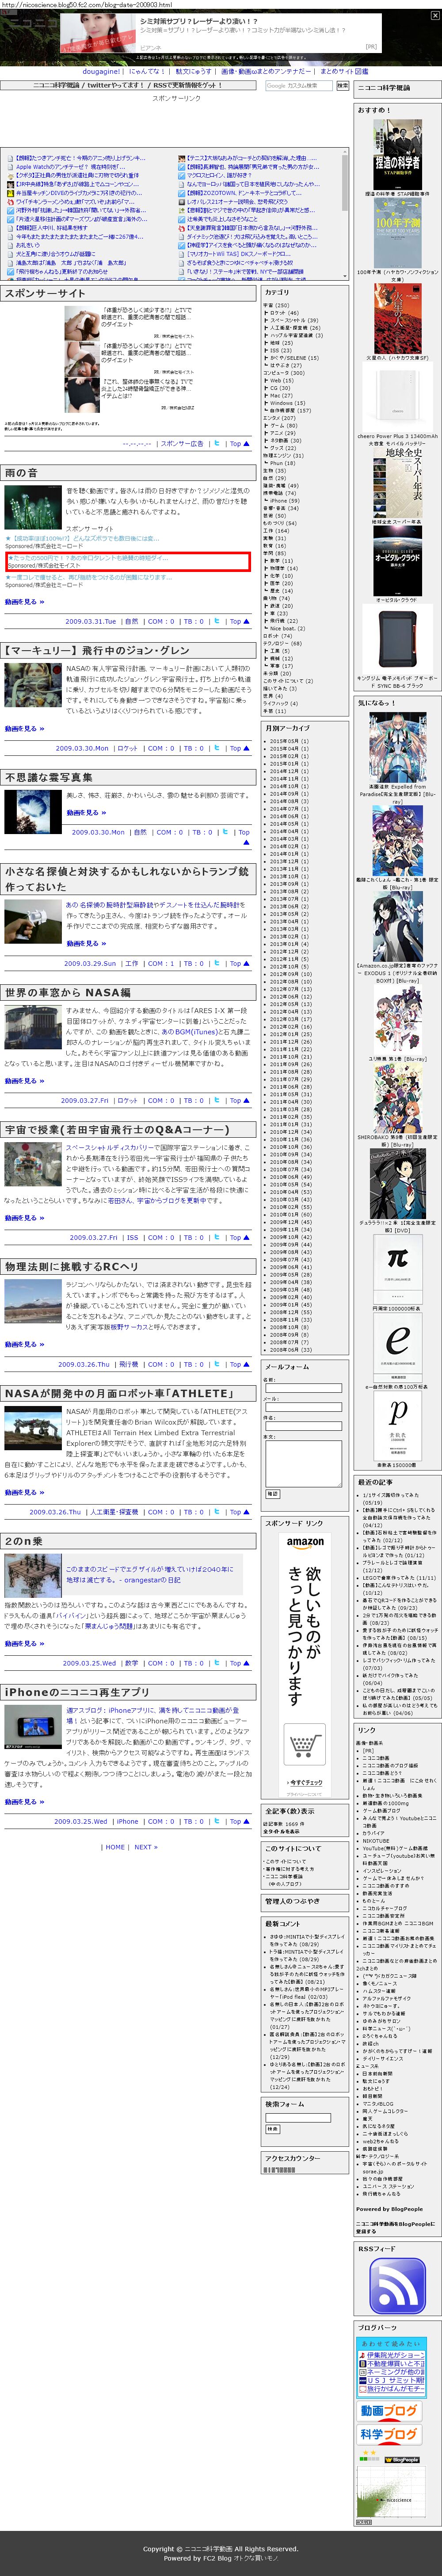Click 動画を見る » under 雨の音
442x2576 pixels.
click(x=24, y=602)
